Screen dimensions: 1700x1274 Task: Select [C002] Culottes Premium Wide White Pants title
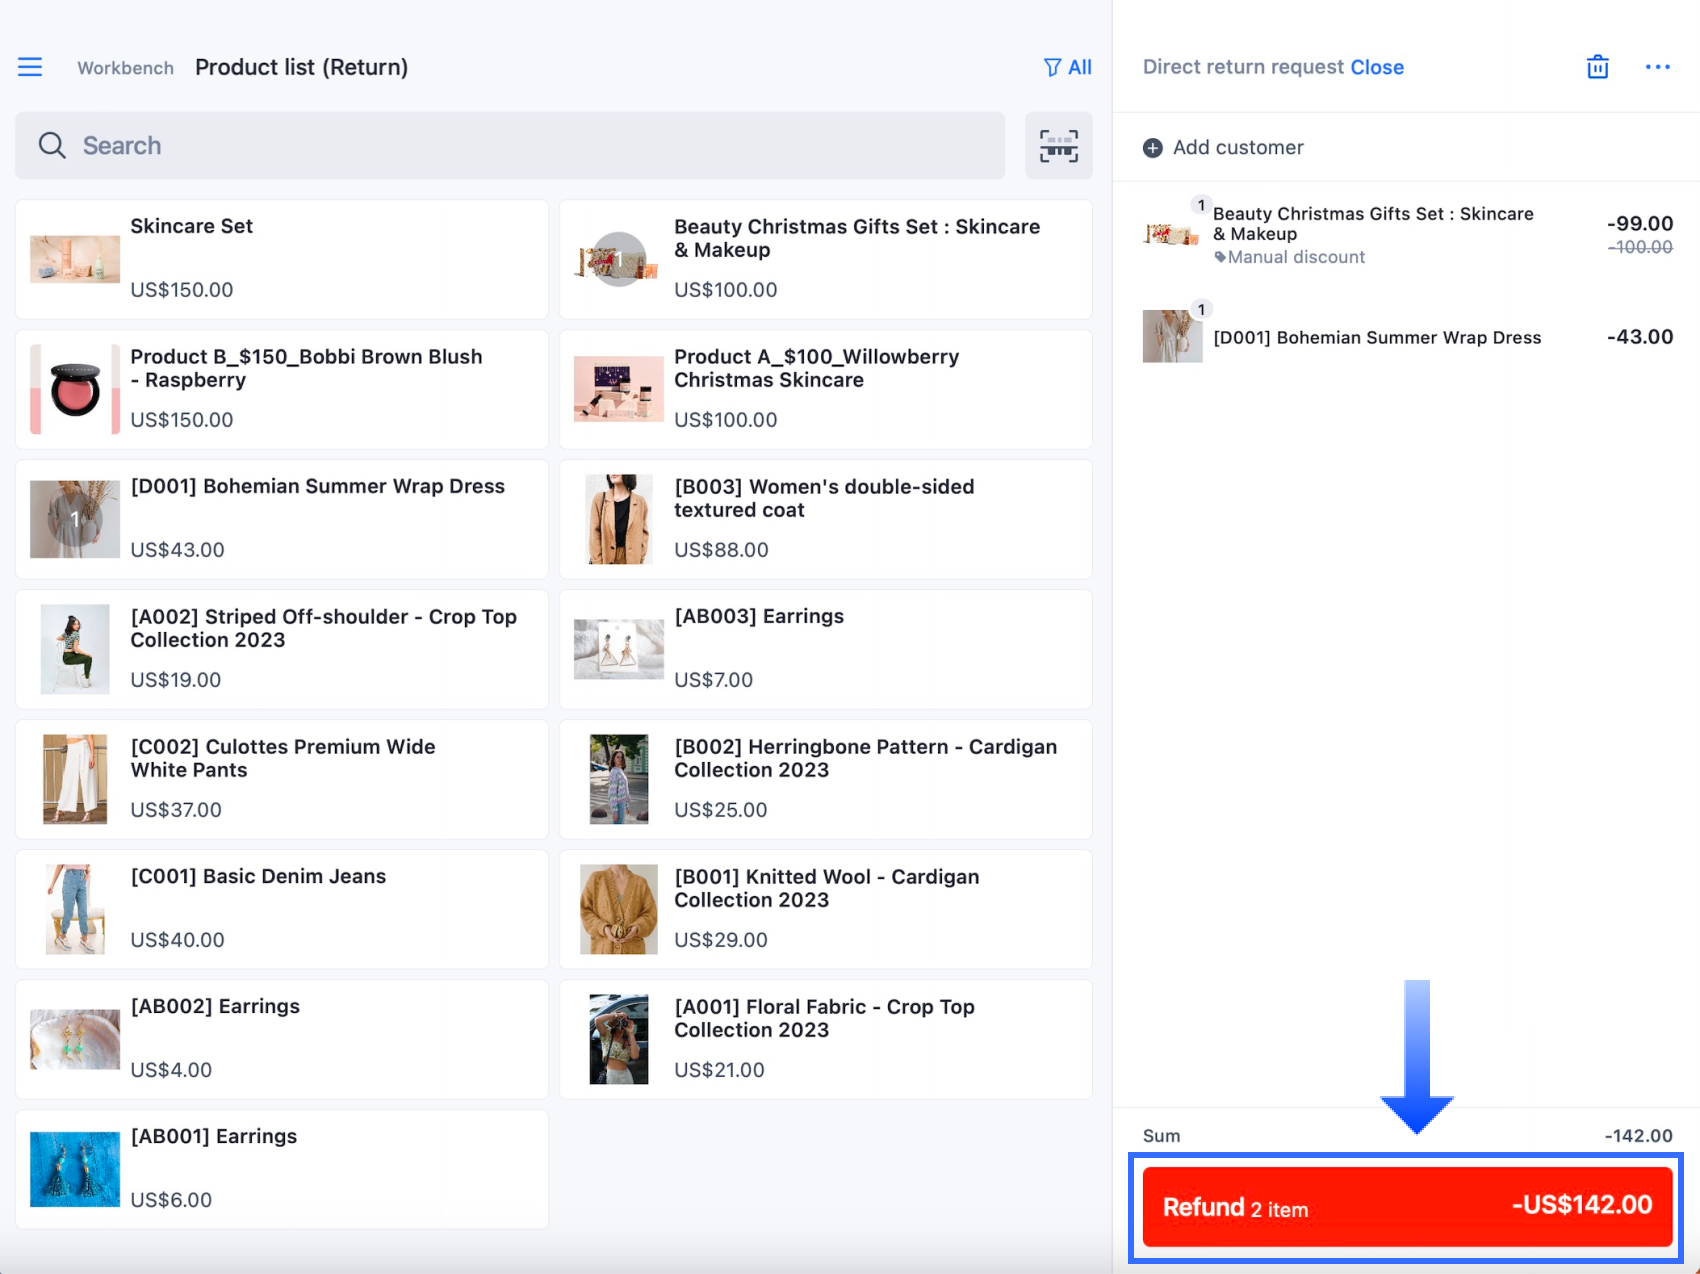(x=283, y=758)
